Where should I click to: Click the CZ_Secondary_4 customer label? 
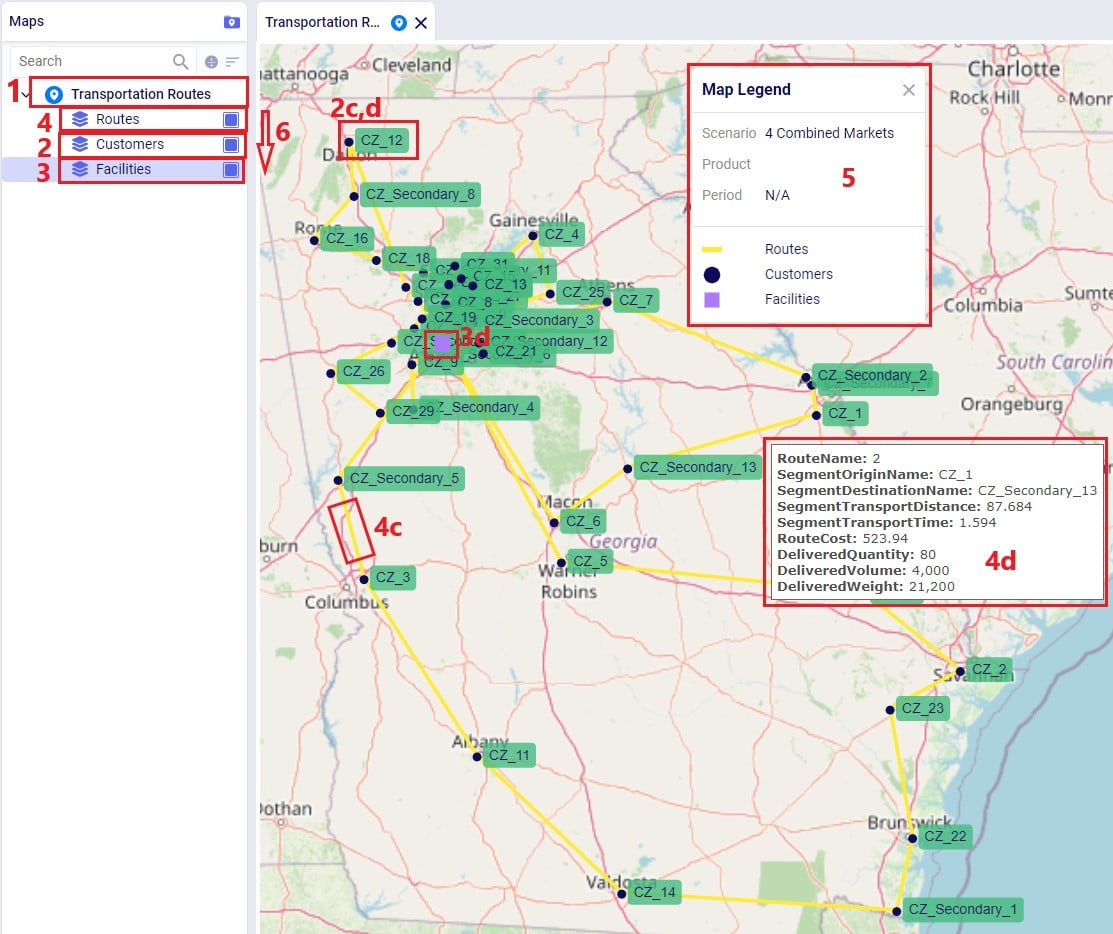(x=490, y=407)
